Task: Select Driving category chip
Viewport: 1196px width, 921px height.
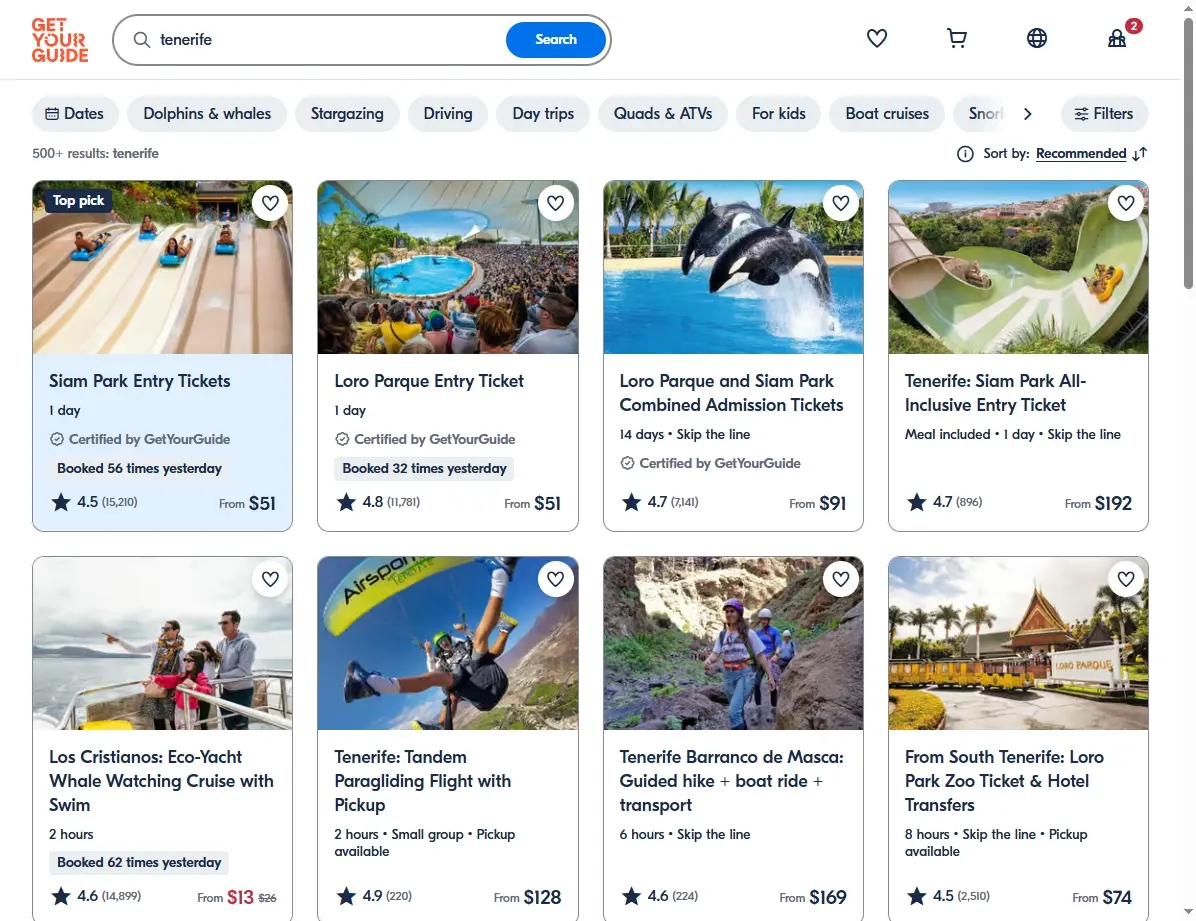Action: tap(448, 114)
